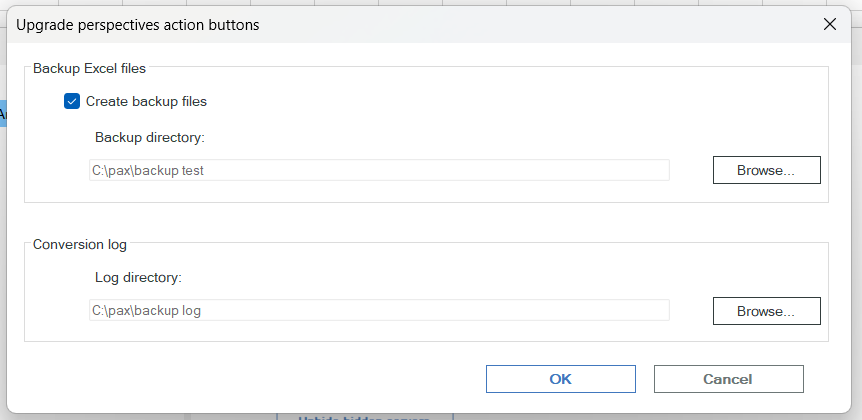Click the 'Create backup files' label text
862x420 pixels.
coord(146,102)
